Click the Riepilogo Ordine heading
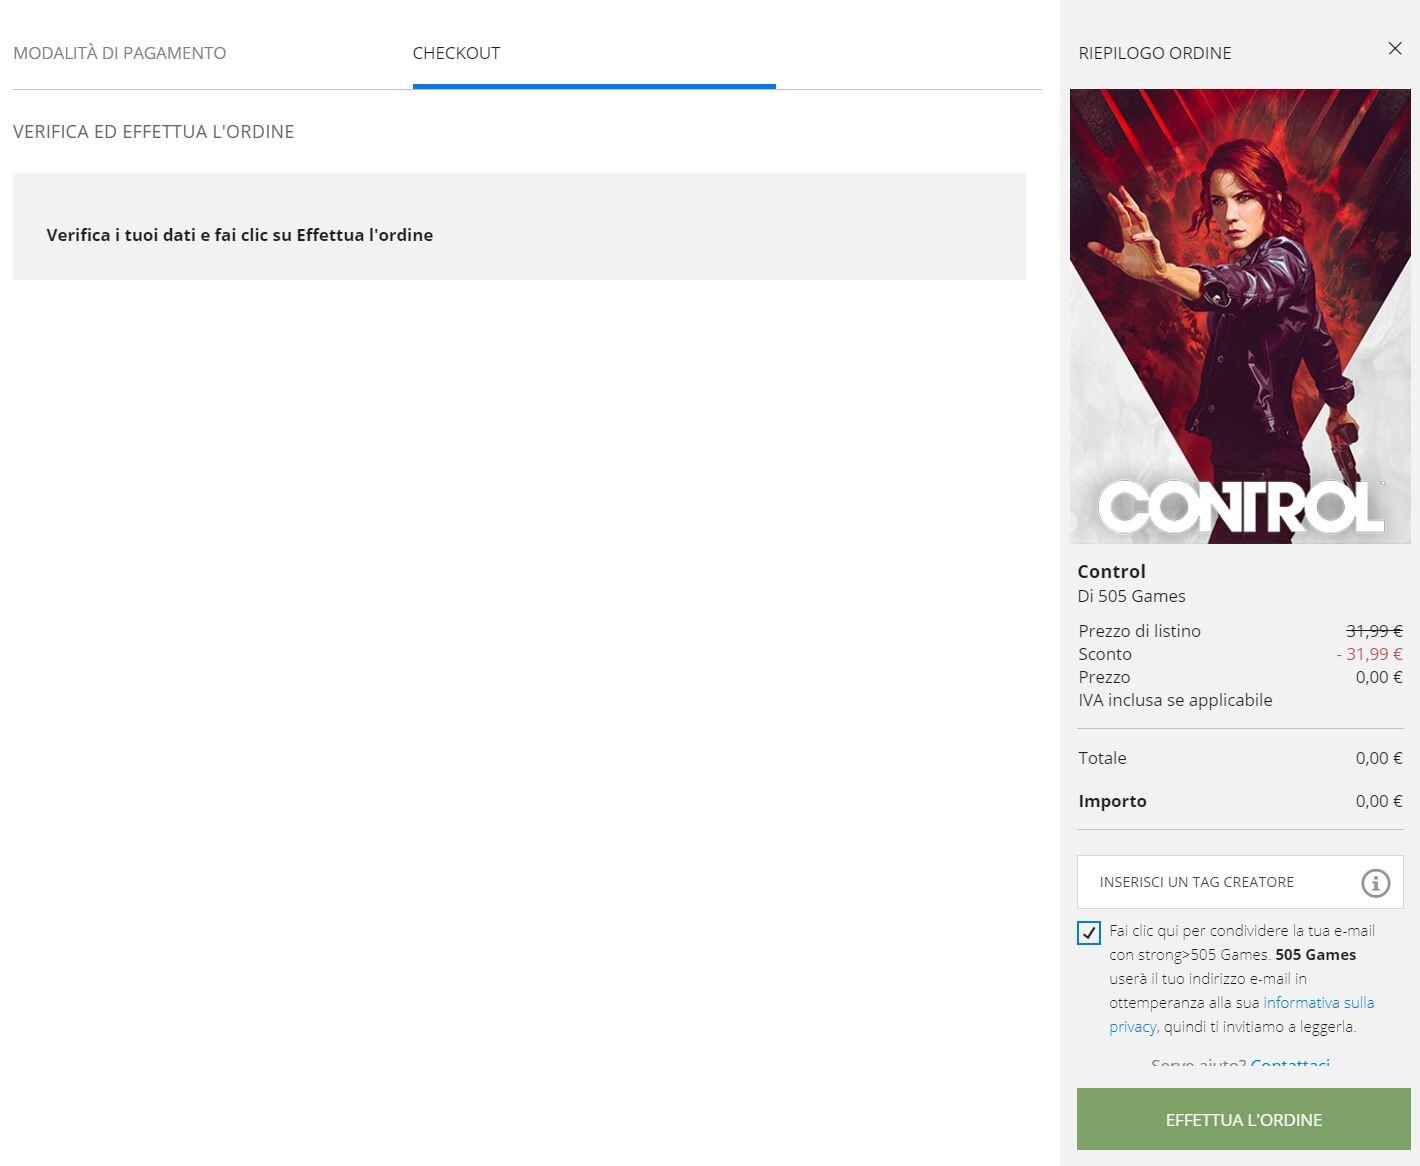Screen dimensions: 1420x1166 [1154, 53]
